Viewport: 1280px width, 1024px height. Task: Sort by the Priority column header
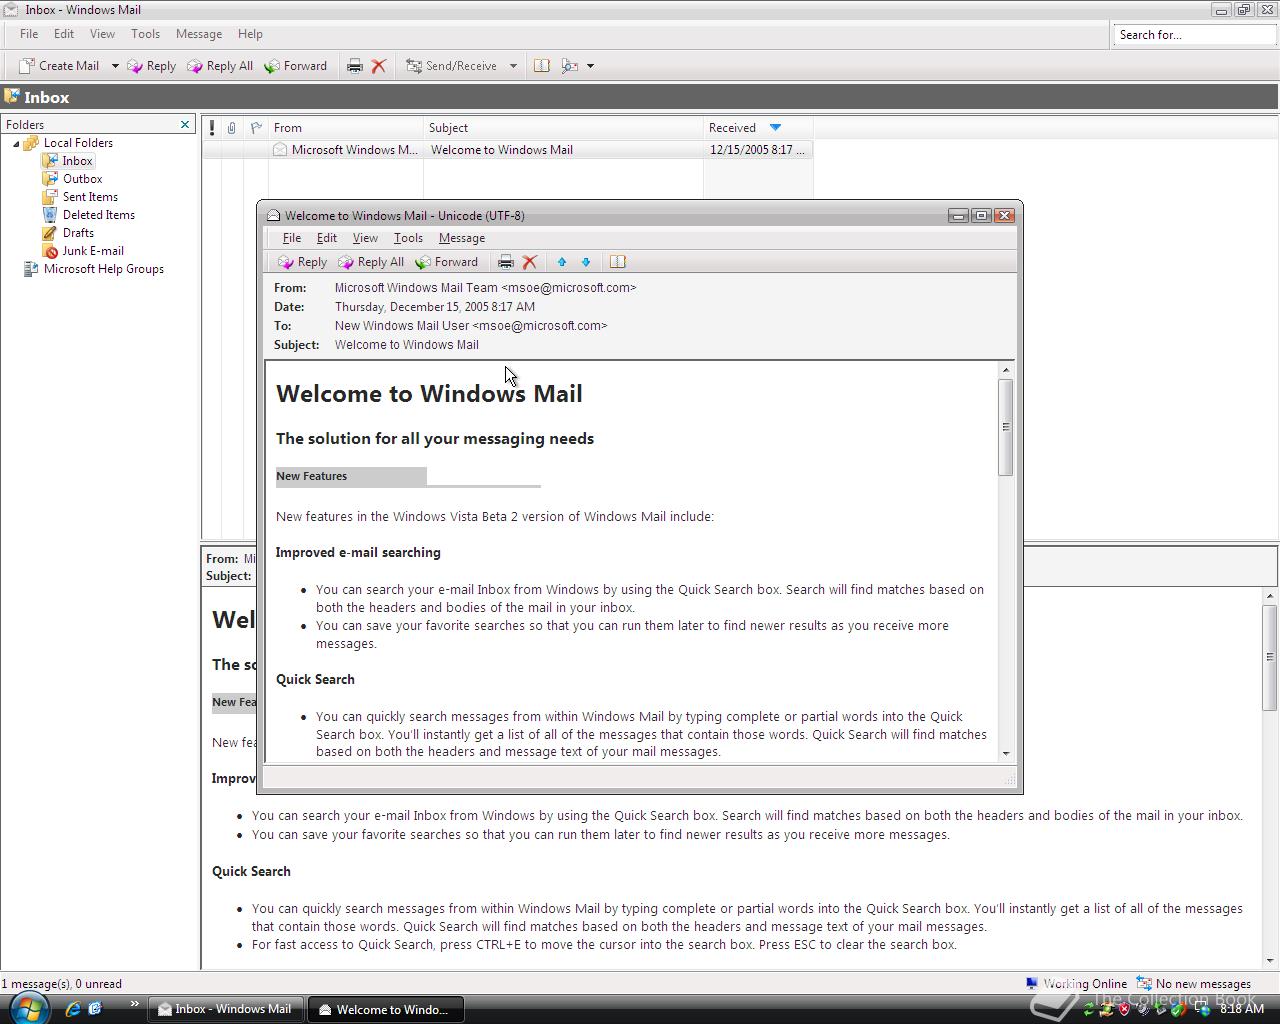[212, 128]
